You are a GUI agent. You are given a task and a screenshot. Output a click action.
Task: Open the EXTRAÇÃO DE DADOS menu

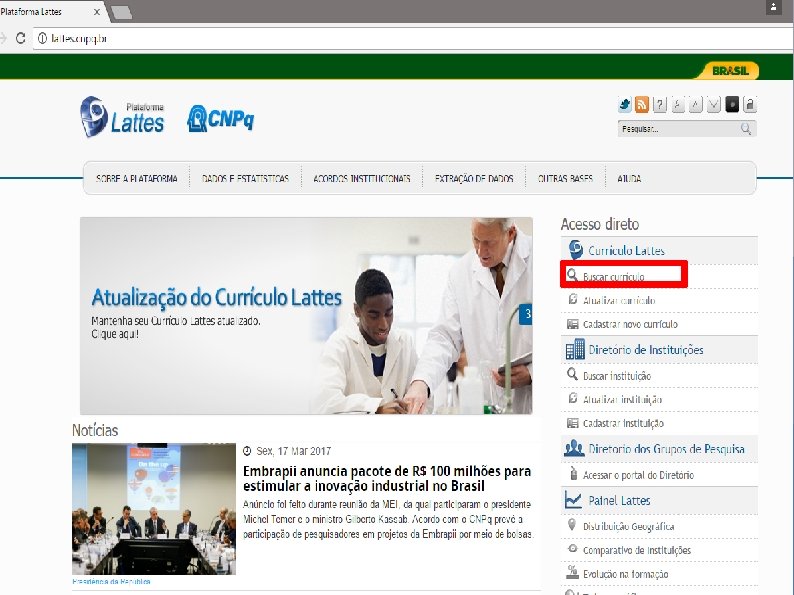474,178
